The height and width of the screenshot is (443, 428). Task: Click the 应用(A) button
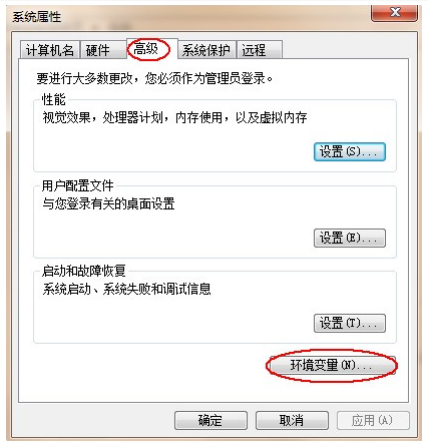pos(373,420)
